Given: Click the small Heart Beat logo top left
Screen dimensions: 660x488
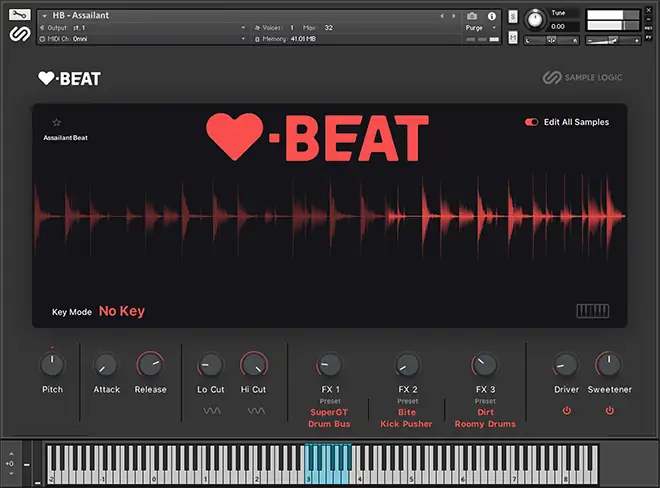Looking at the screenshot, I should coord(69,78).
